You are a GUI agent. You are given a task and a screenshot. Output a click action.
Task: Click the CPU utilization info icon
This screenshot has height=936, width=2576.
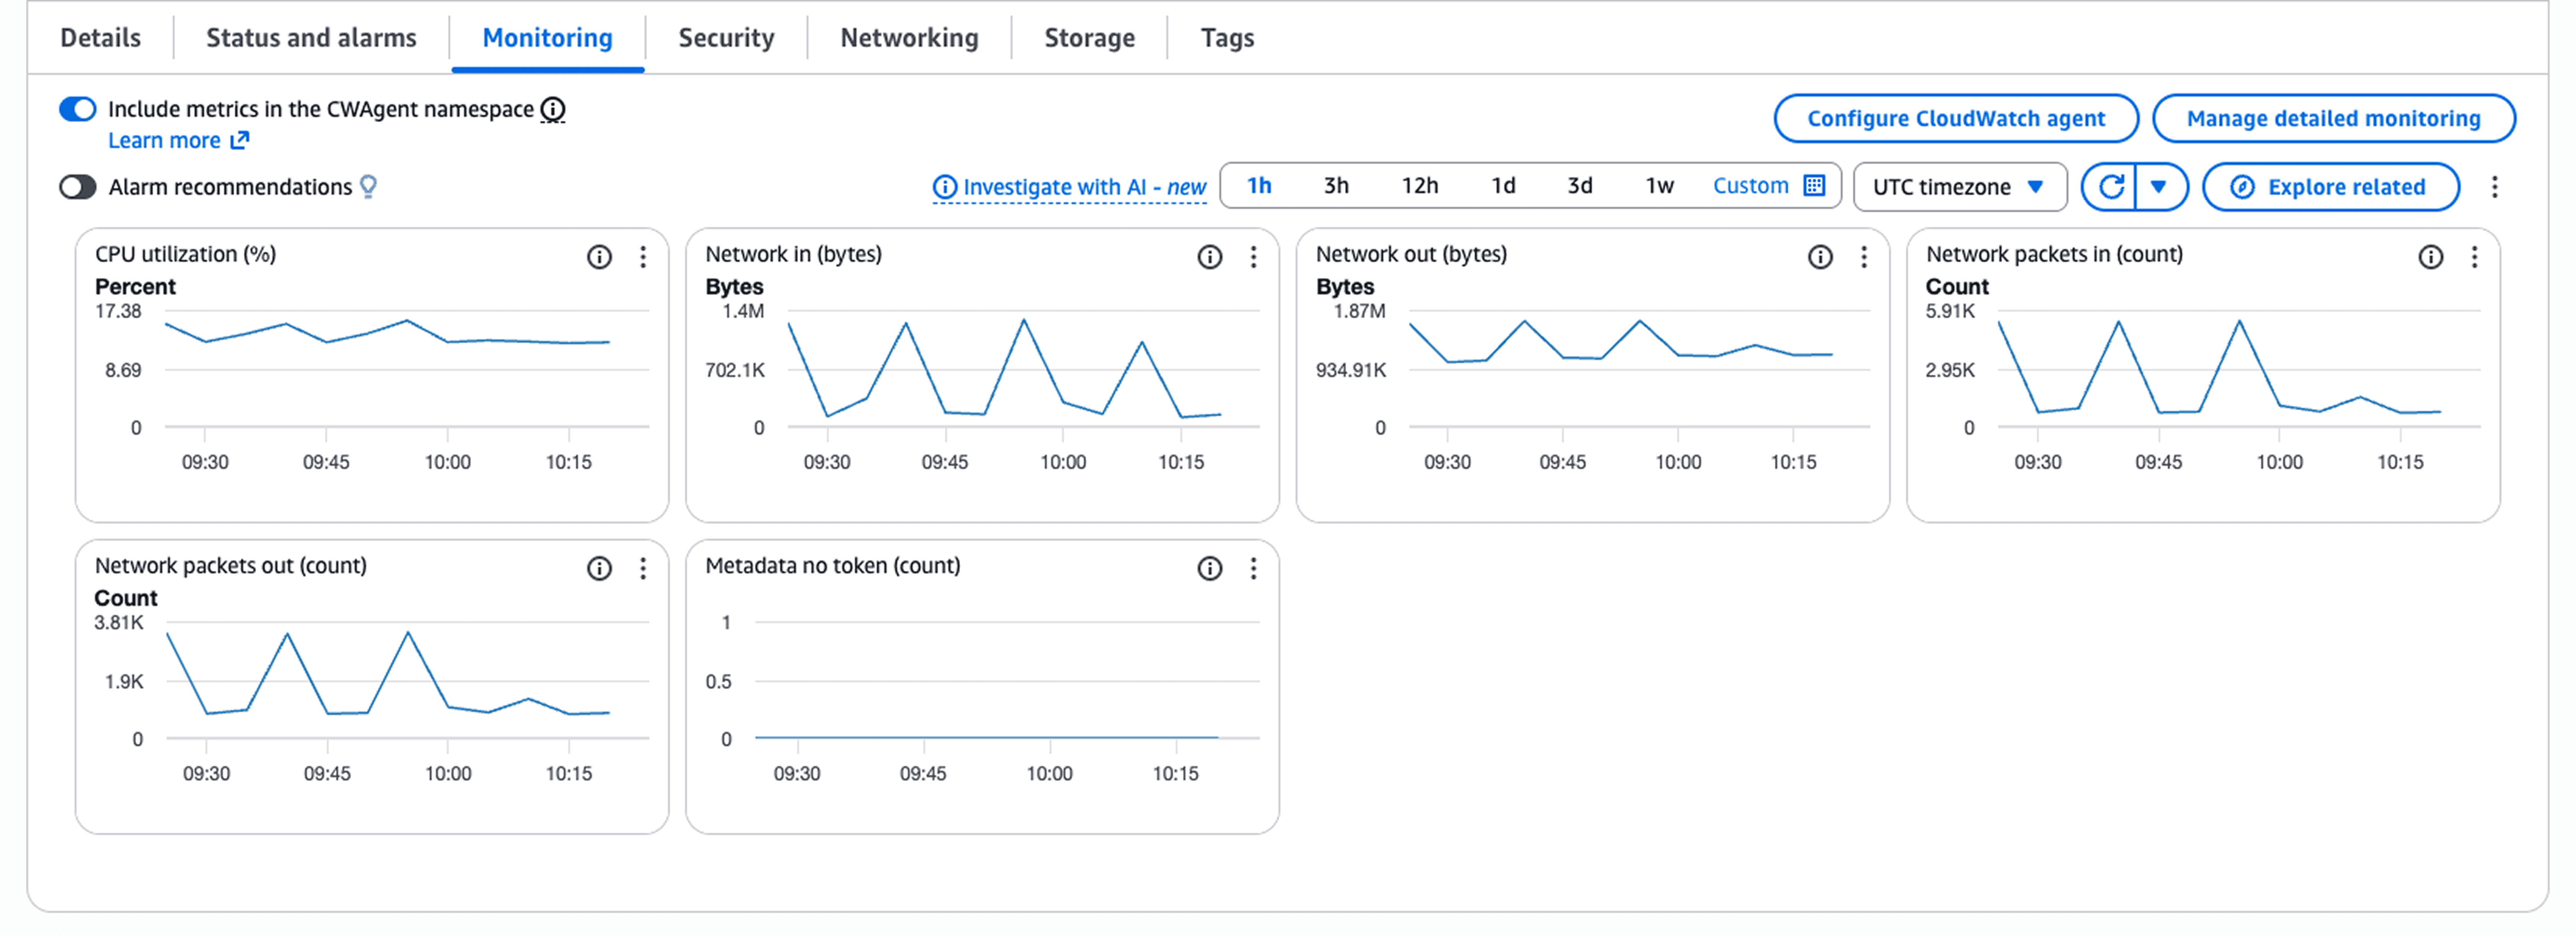click(x=599, y=257)
